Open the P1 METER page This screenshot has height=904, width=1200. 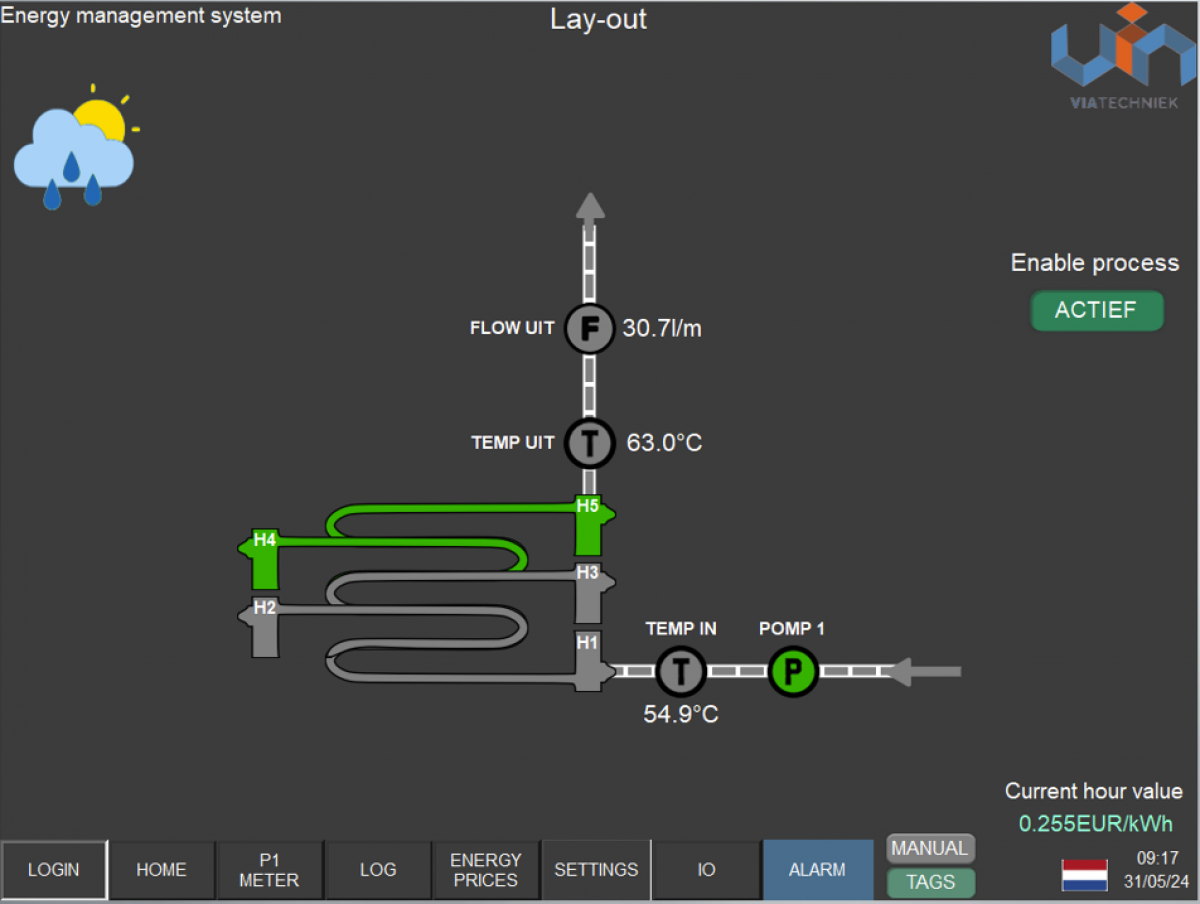[270, 870]
